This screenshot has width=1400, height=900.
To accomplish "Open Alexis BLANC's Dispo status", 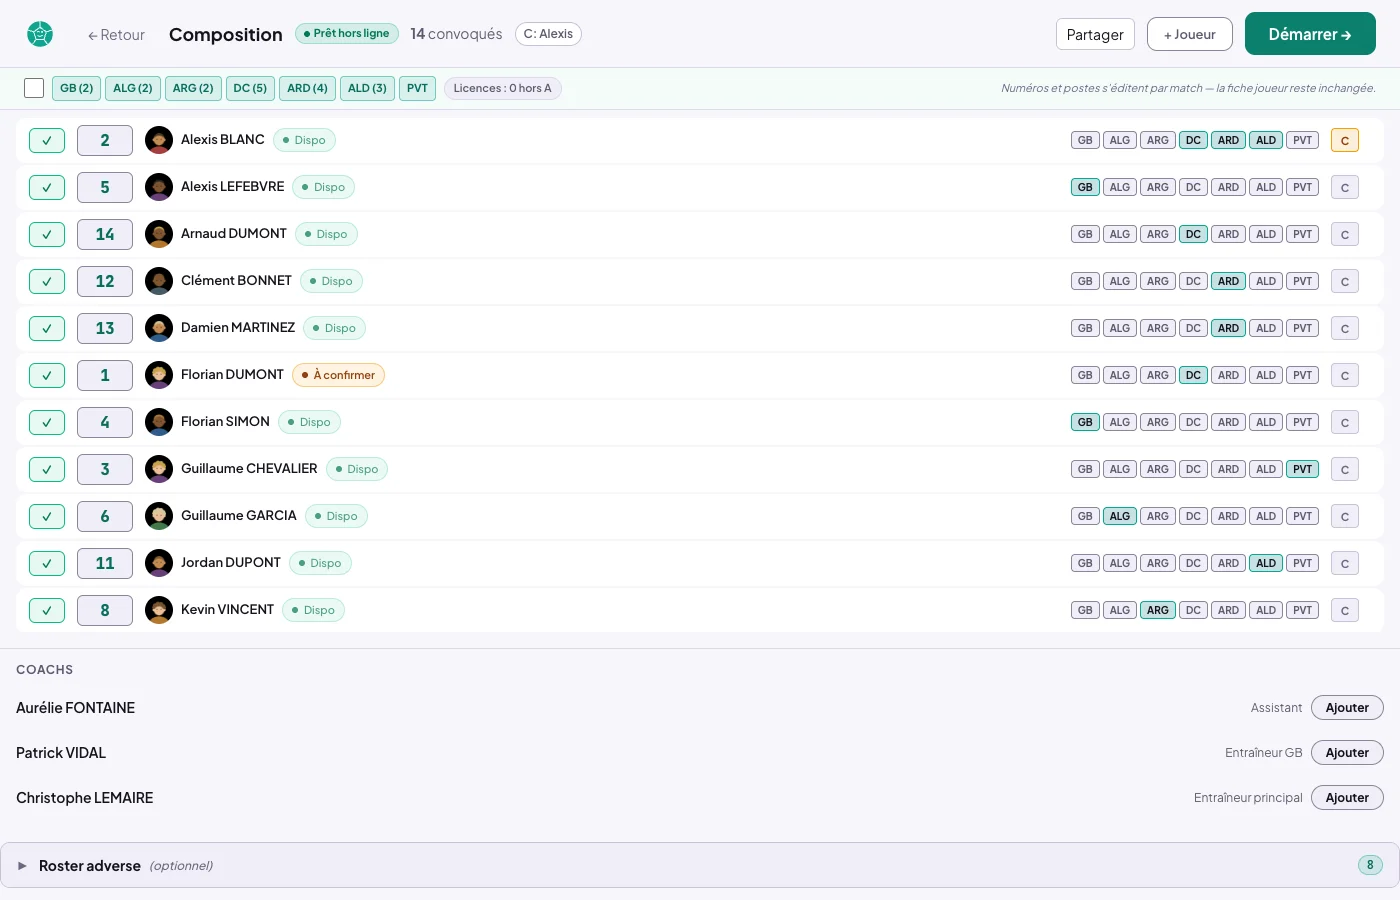I will [x=304, y=140].
